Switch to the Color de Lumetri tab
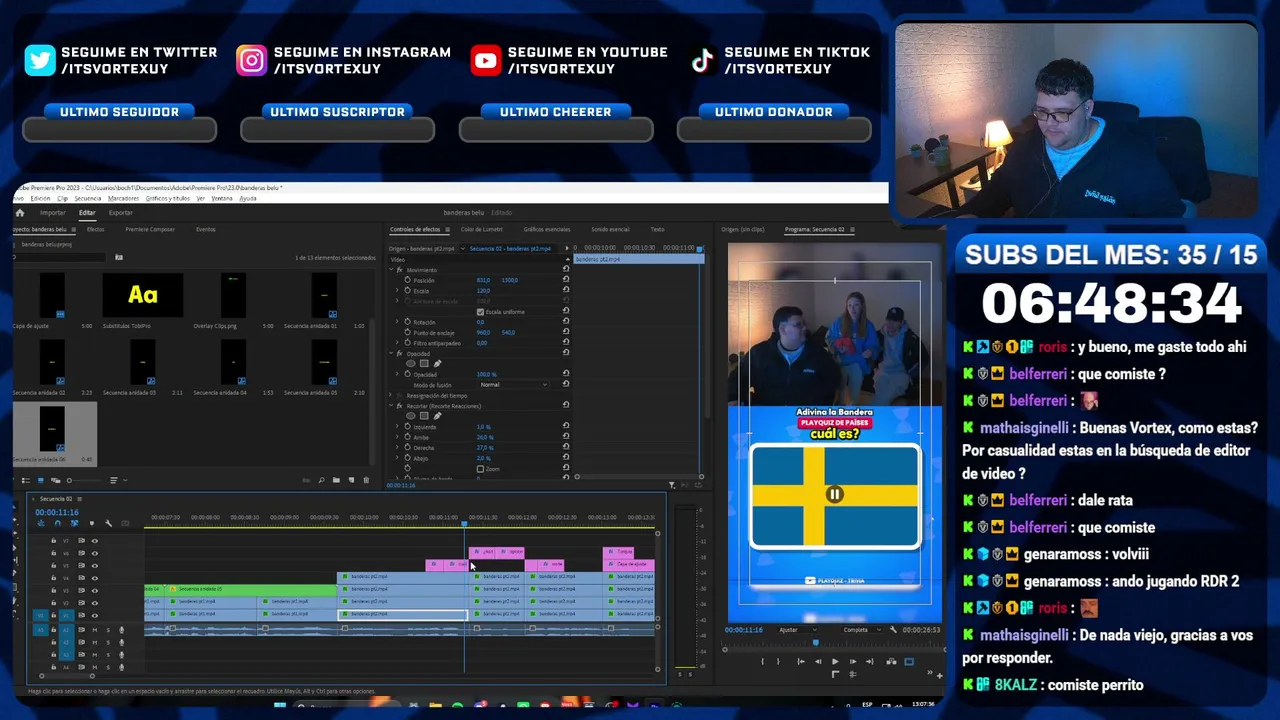 (x=482, y=229)
